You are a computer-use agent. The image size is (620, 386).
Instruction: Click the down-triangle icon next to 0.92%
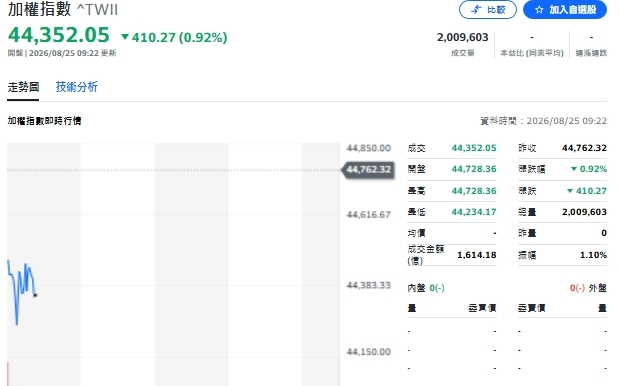point(574,169)
